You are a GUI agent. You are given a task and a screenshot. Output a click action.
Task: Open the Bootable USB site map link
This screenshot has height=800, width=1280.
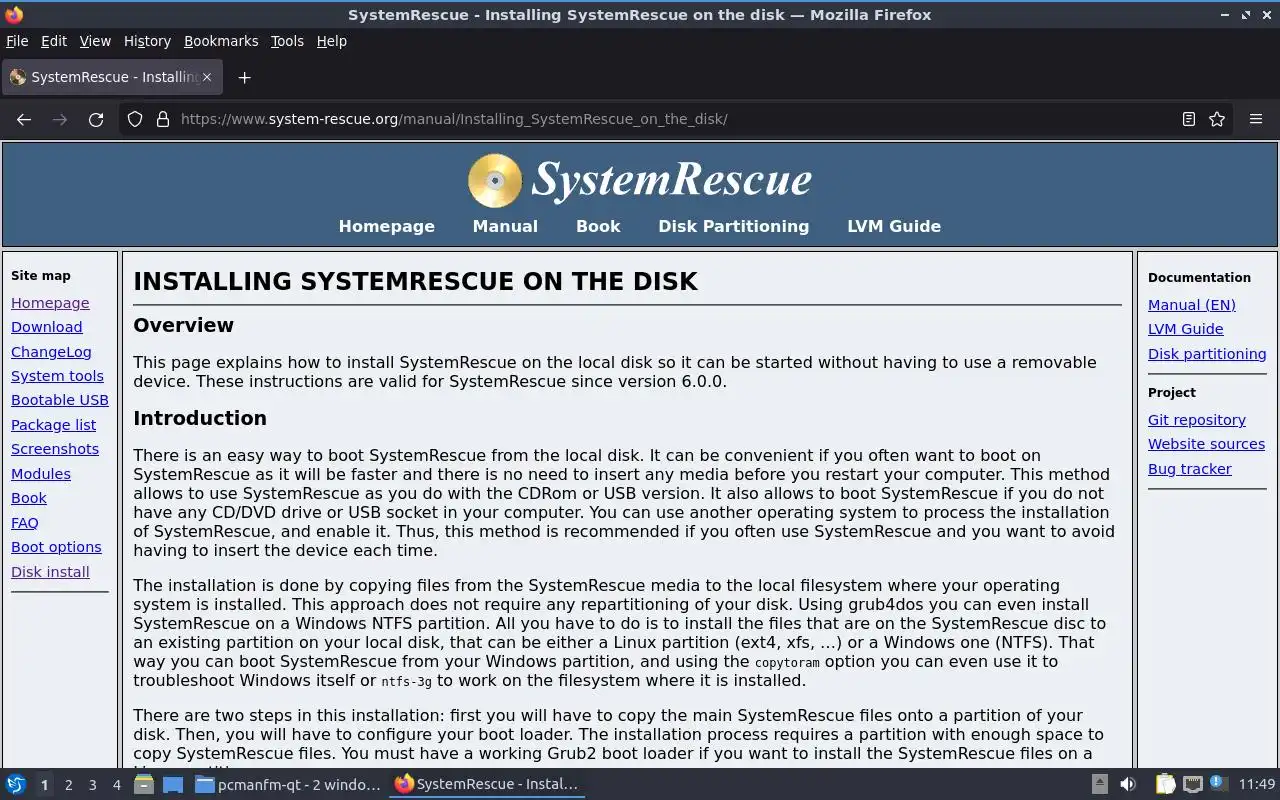tap(60, 400)
